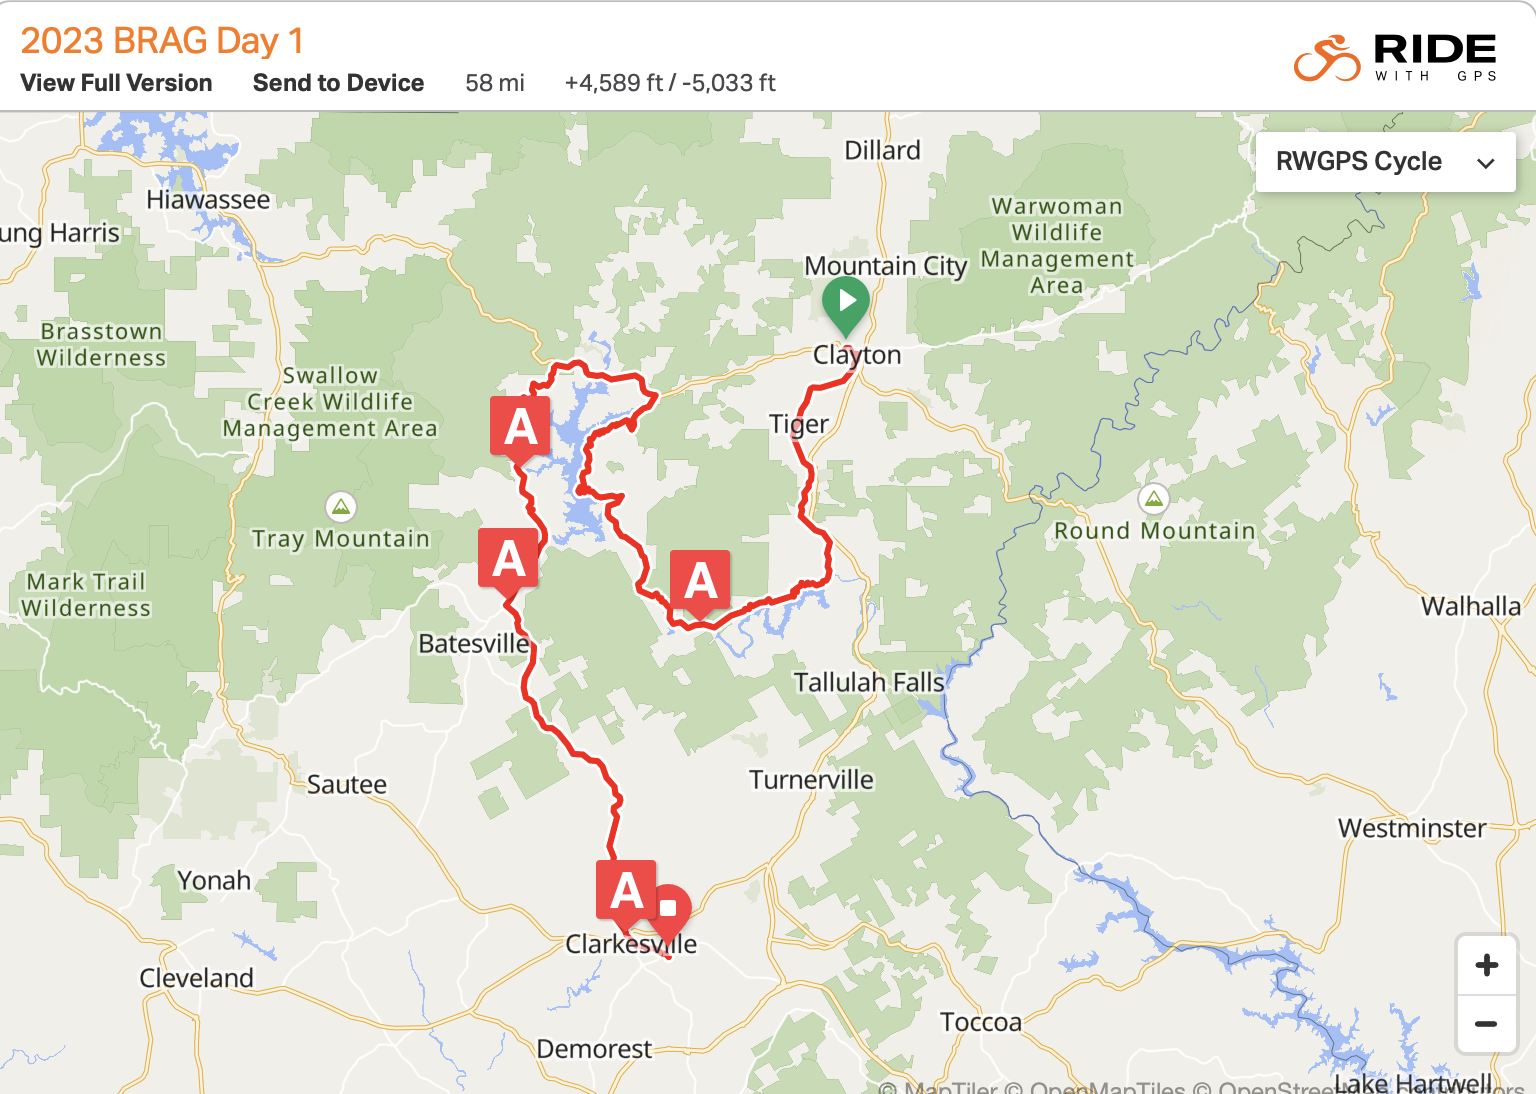Select the aid station marker near Clarkesville
Image resolution: width=1536 pixels, height=1094 pixels.
tap(626, 892)
